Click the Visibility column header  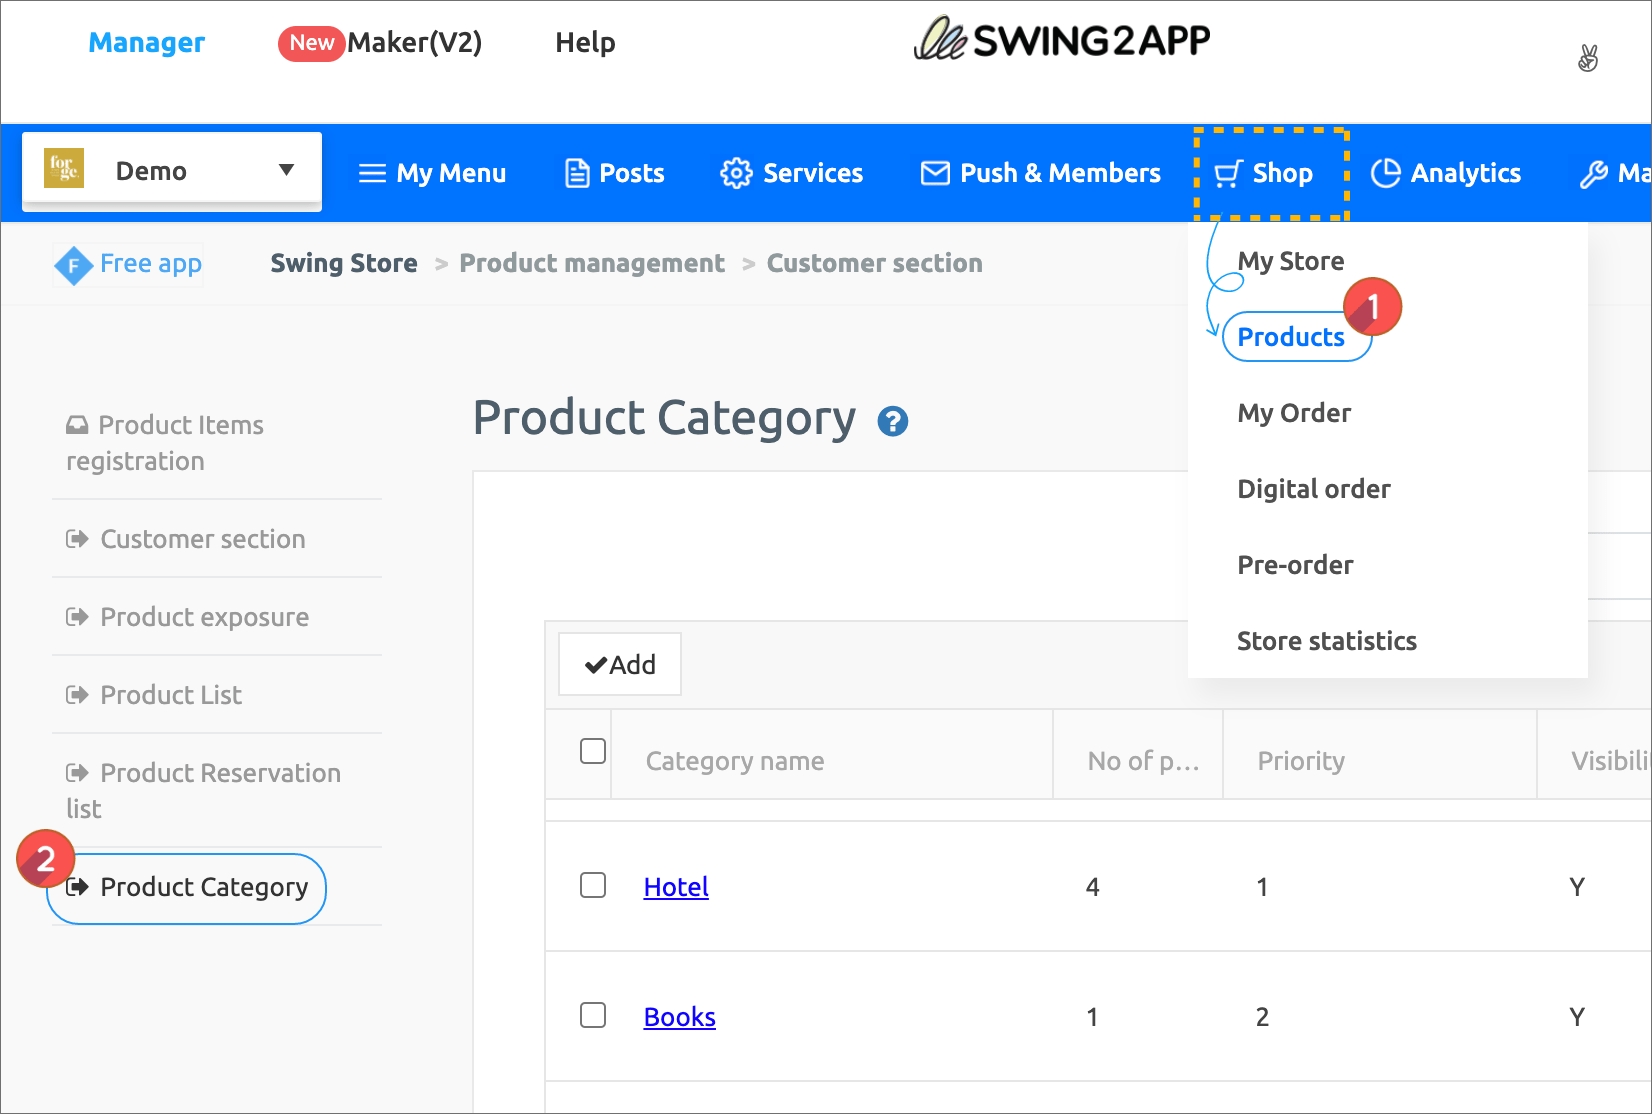1610,761
